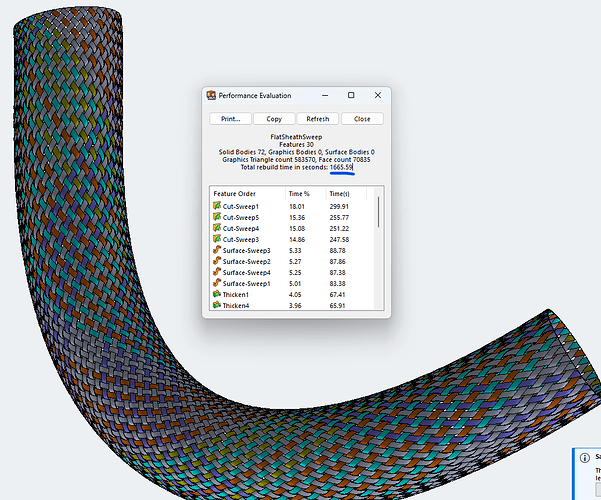The height and width of the screenshot is (500, 601).
Task: Click the Surface-Sweep3 feature icon
Action: click(x=217, y=251)
